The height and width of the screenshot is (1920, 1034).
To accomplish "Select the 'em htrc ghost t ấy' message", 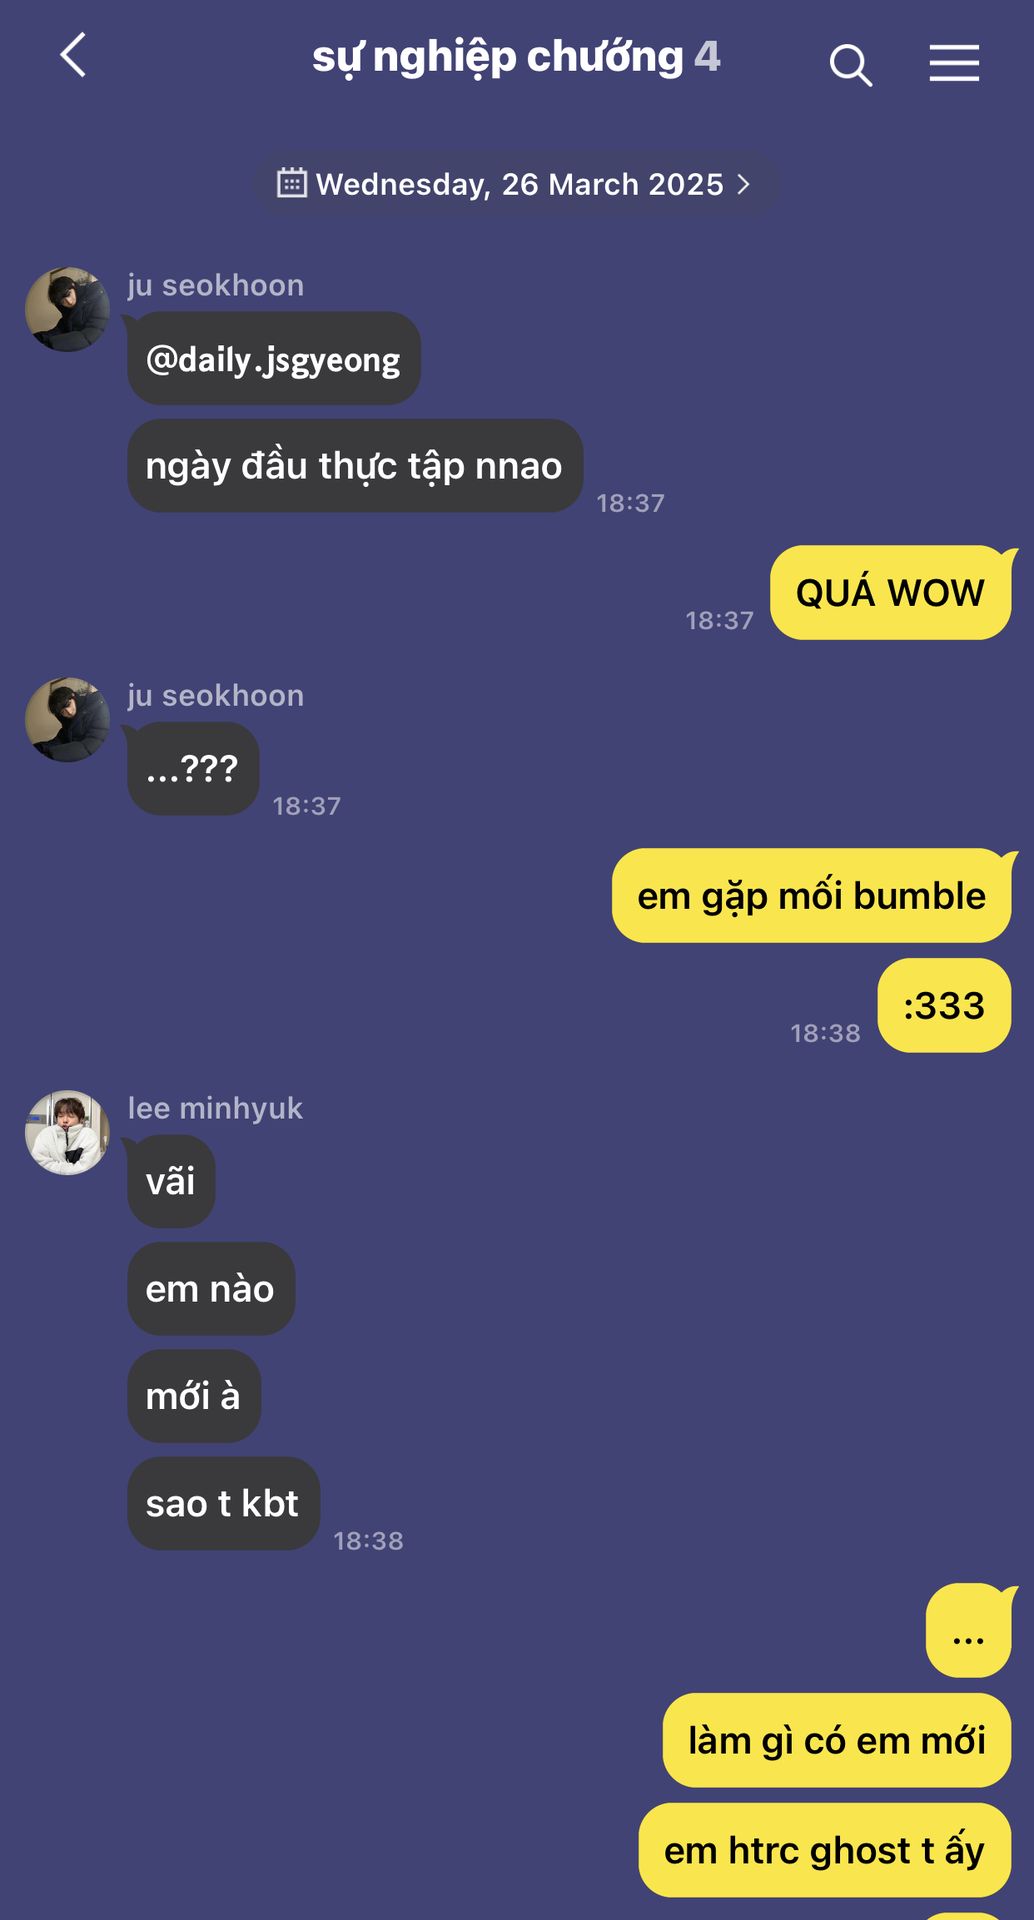I will click(x=824, y=1851).
